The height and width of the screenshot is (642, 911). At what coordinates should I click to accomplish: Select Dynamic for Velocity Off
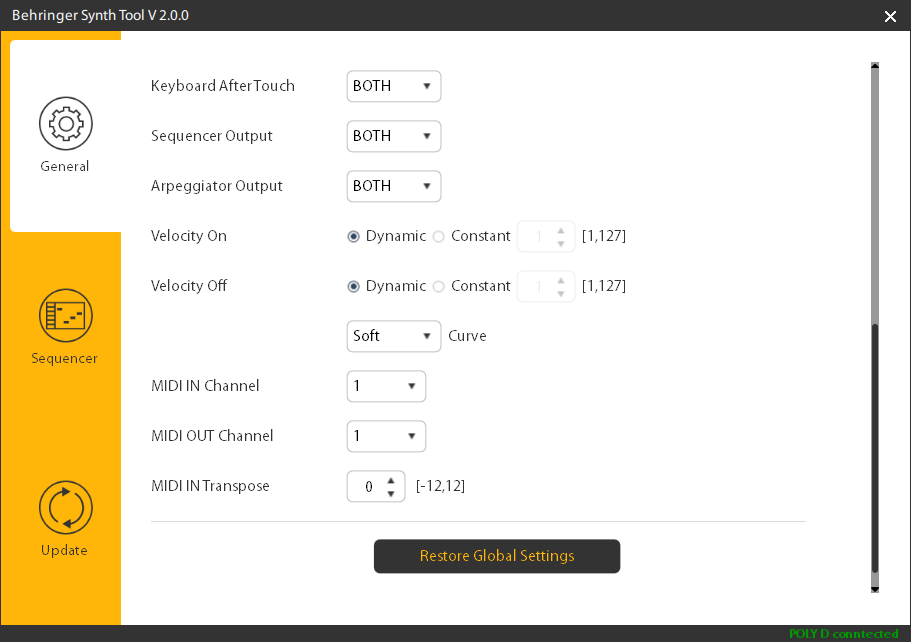[x=354, y=286]
